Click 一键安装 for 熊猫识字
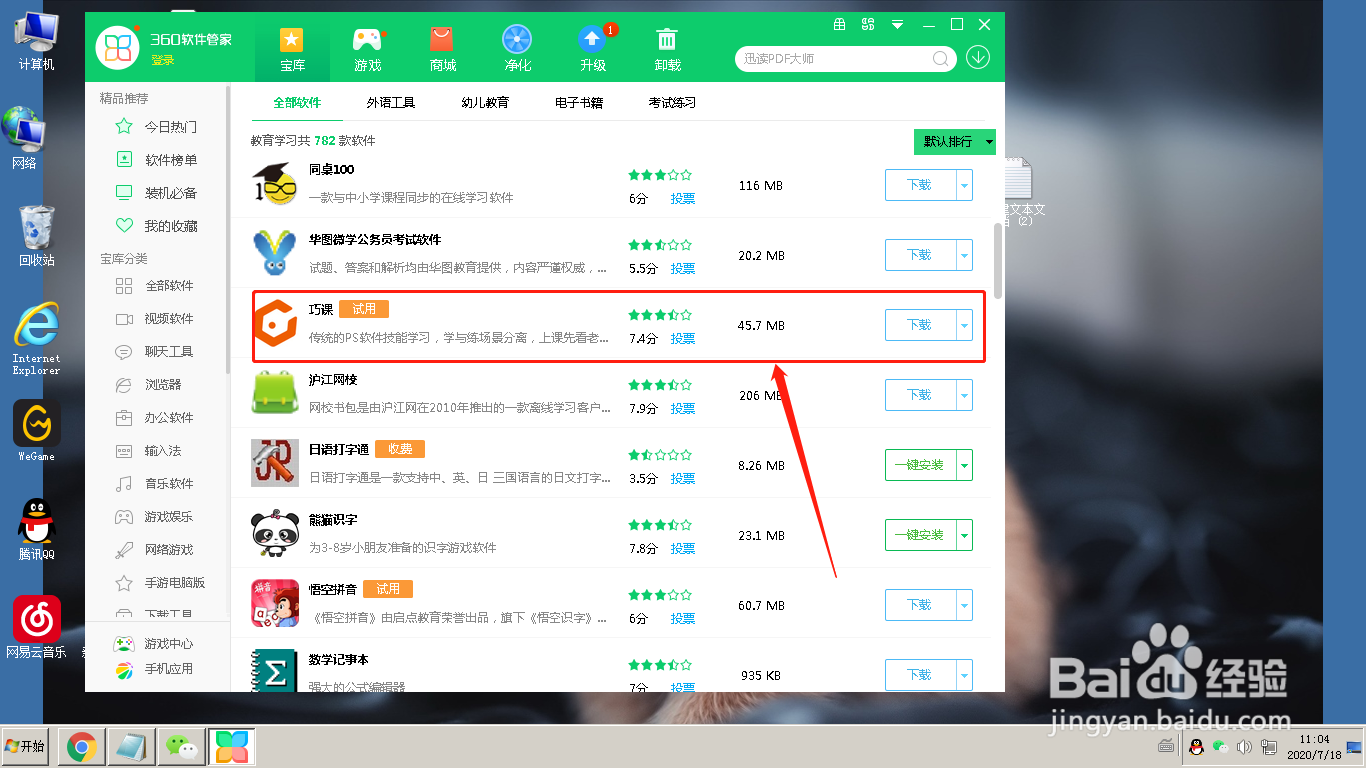 pos(920,535)
